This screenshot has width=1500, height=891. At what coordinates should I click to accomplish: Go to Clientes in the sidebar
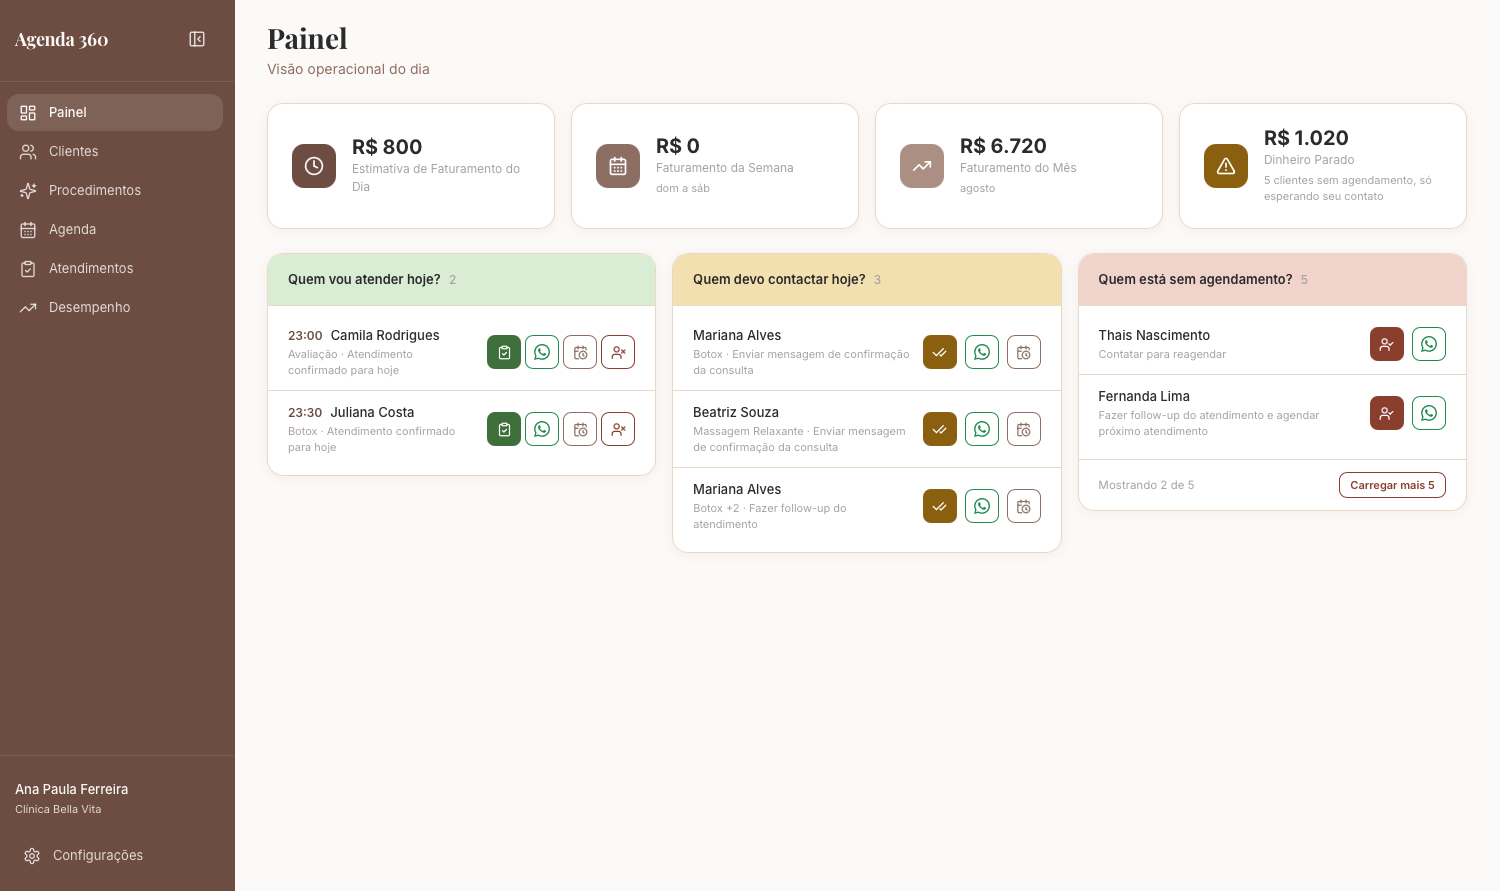click(115, 151)
